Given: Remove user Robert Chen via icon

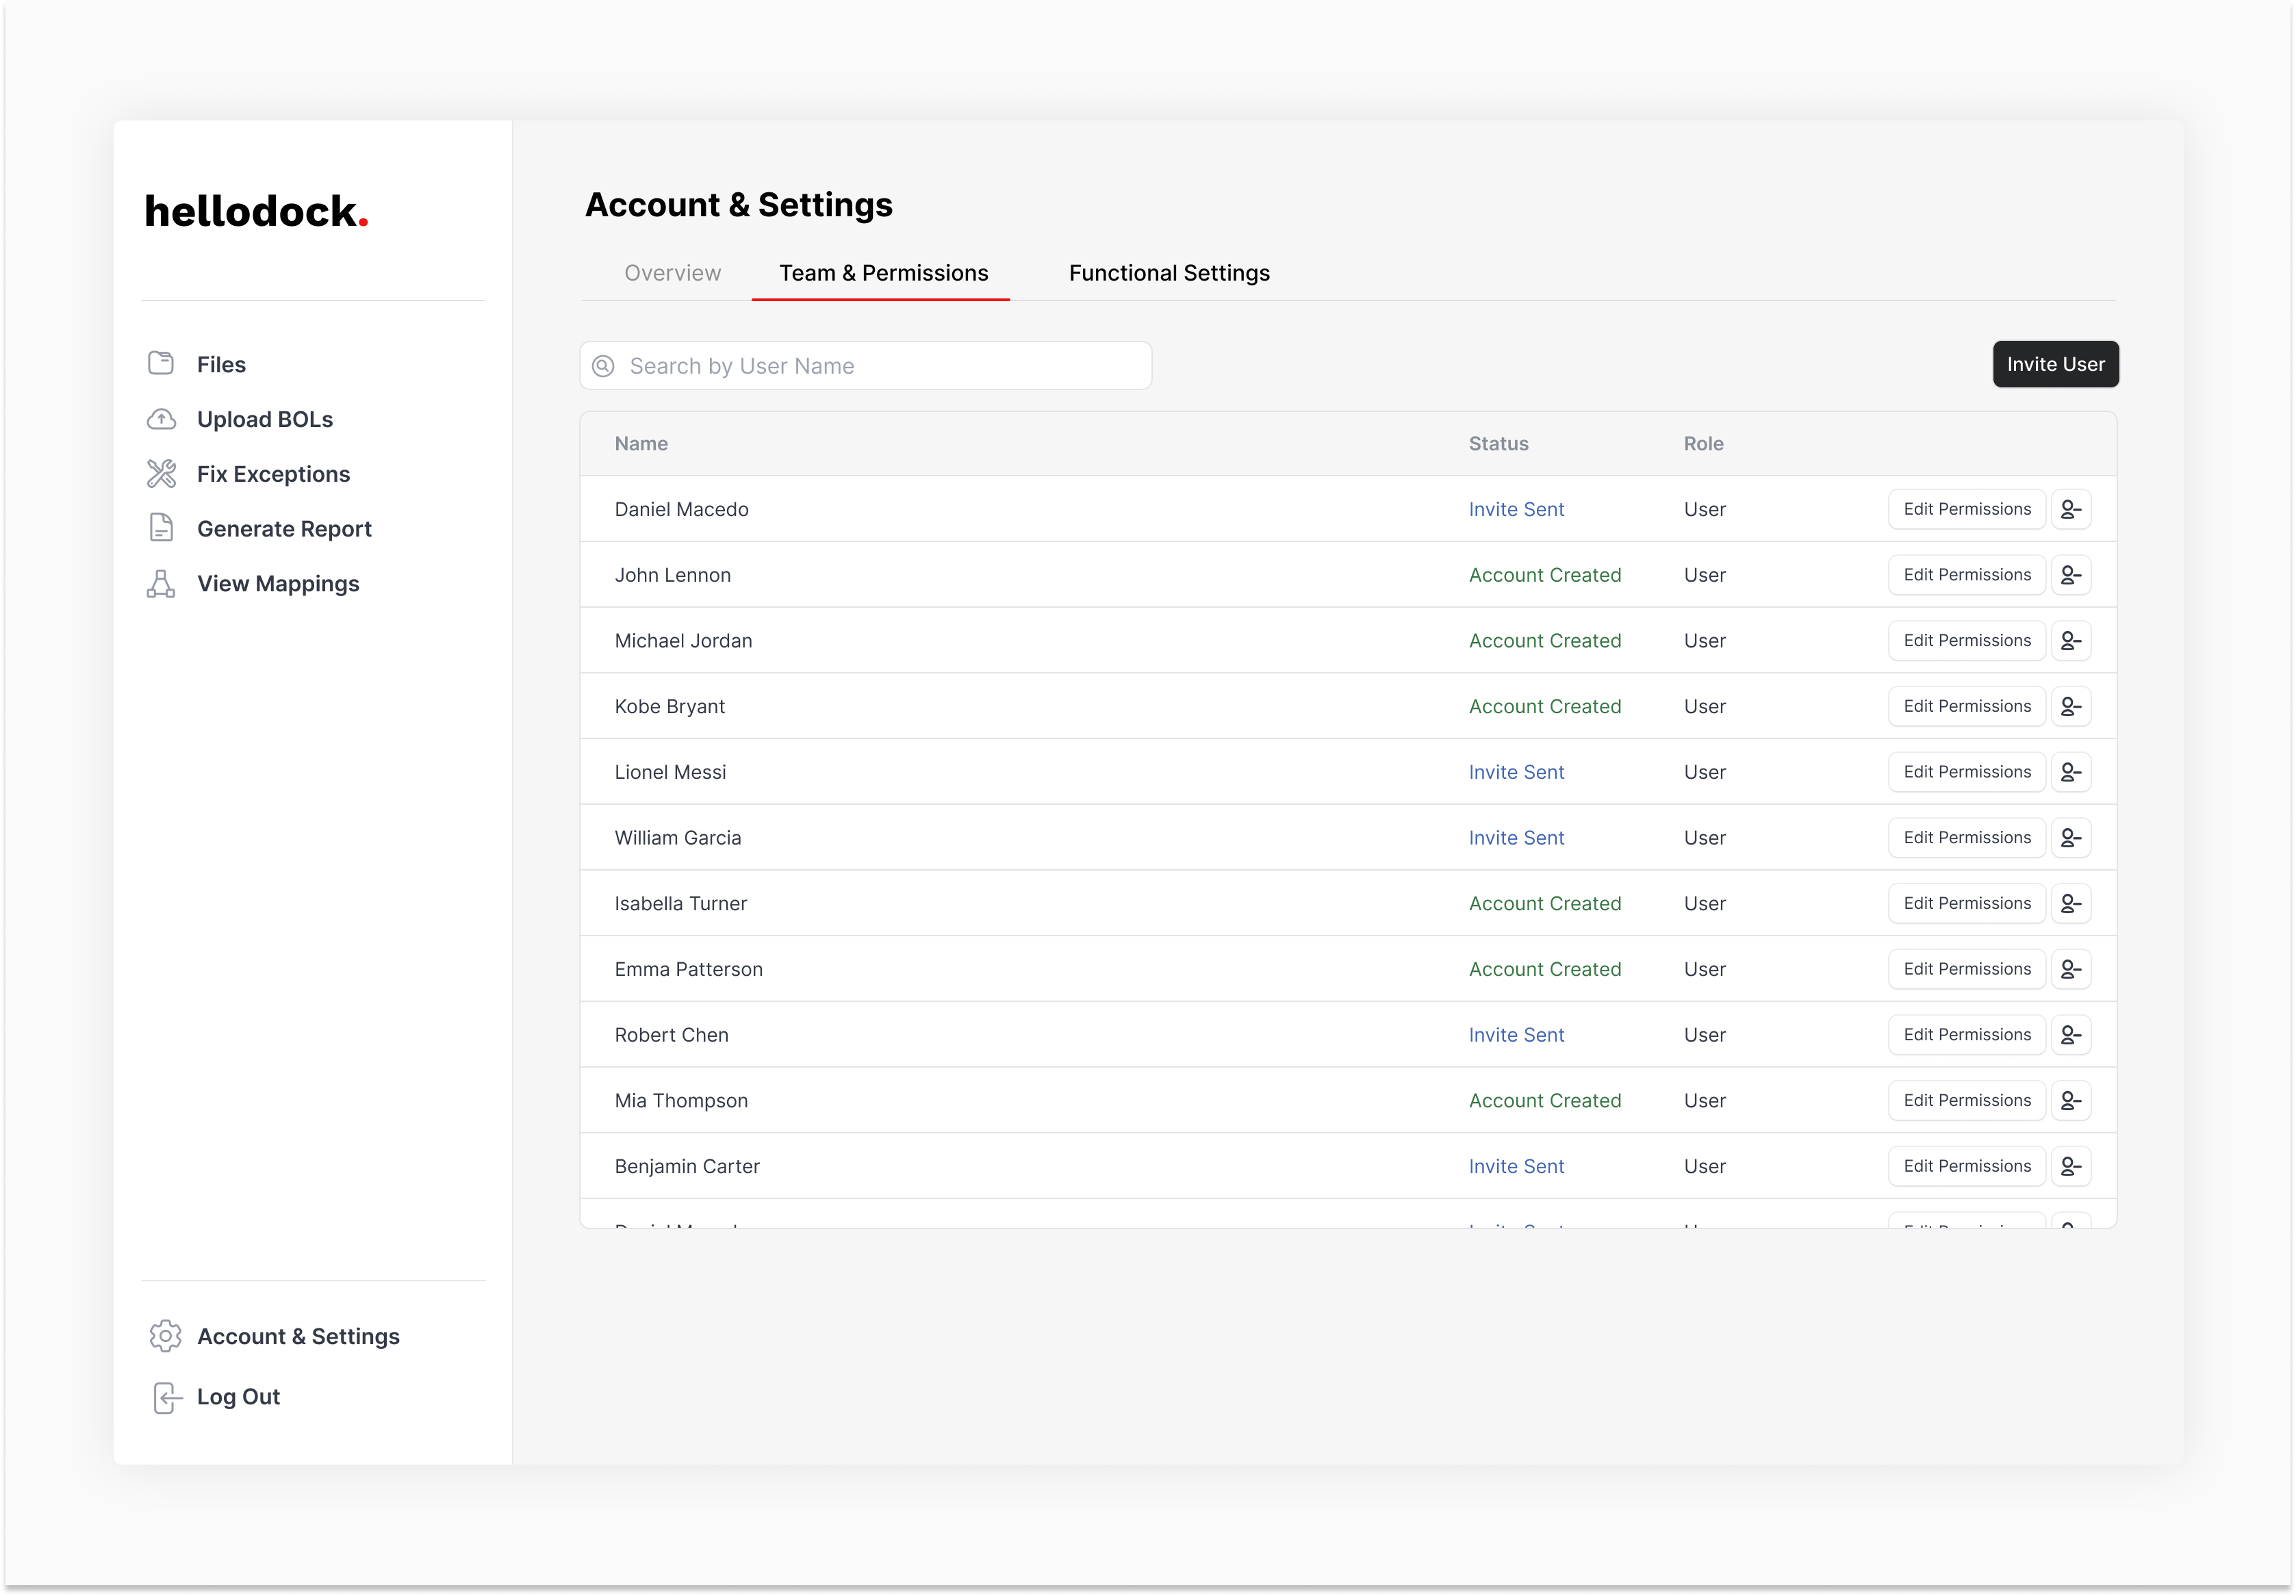Looking at the screenshot, I should tap(2071, 1034).
